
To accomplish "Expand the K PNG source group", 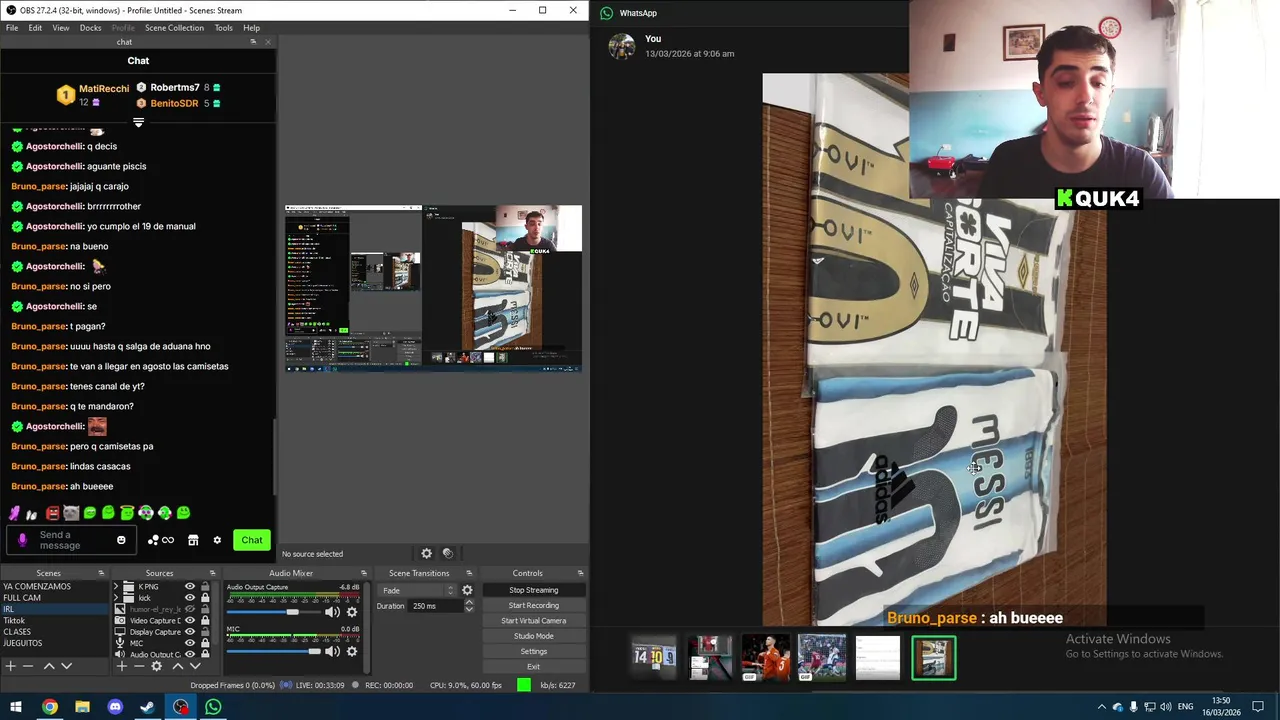I will (x=116, y=587).
